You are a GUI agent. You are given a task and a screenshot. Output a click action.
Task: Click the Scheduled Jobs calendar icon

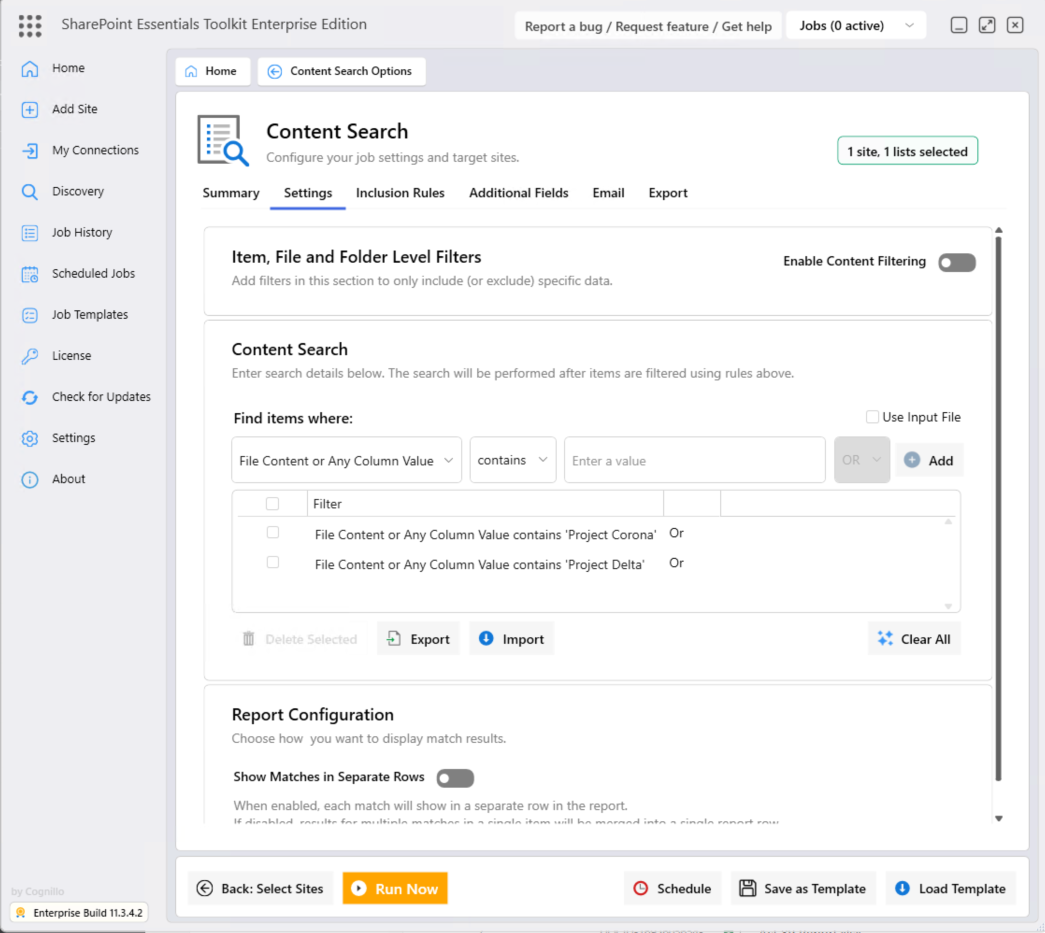click(30, 274)
